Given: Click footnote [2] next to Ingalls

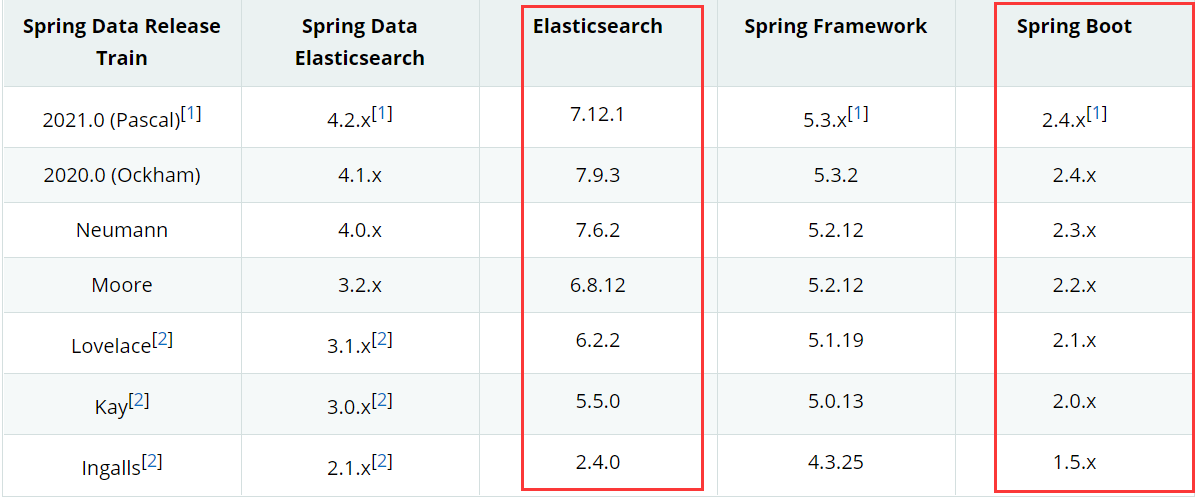Looking at the screenshot, I should (x=152, y=462).
